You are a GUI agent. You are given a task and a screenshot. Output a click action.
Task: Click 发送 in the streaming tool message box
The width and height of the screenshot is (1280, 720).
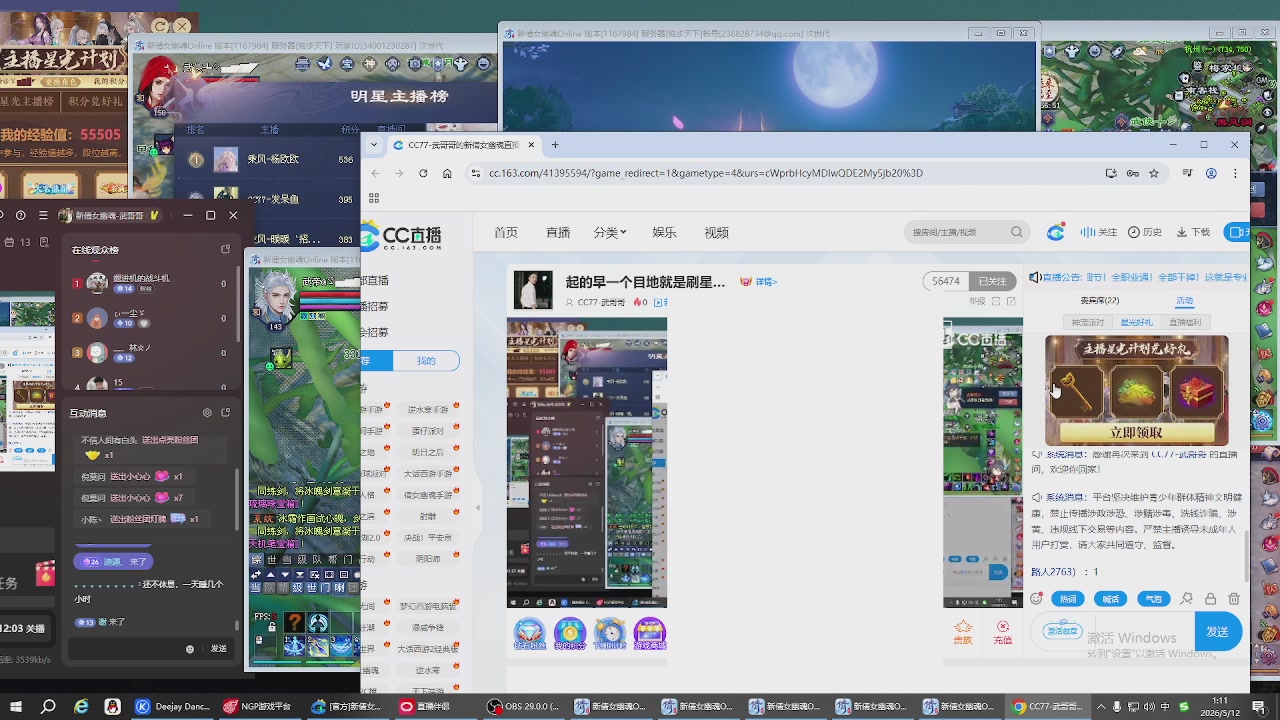point(218,649)
